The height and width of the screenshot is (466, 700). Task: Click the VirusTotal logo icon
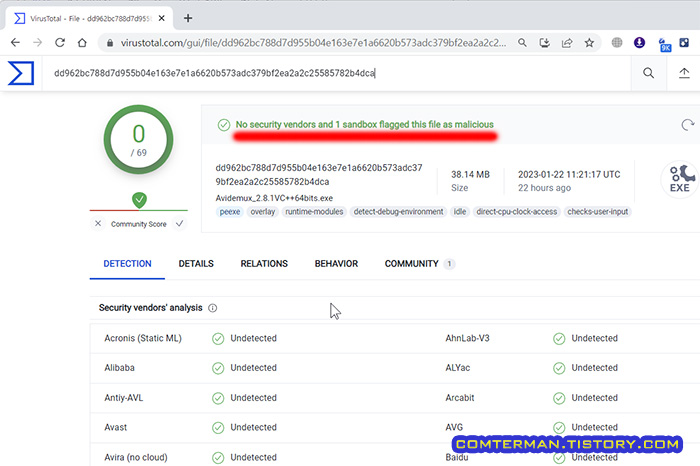pyautogui.click(x=21, y=73)
